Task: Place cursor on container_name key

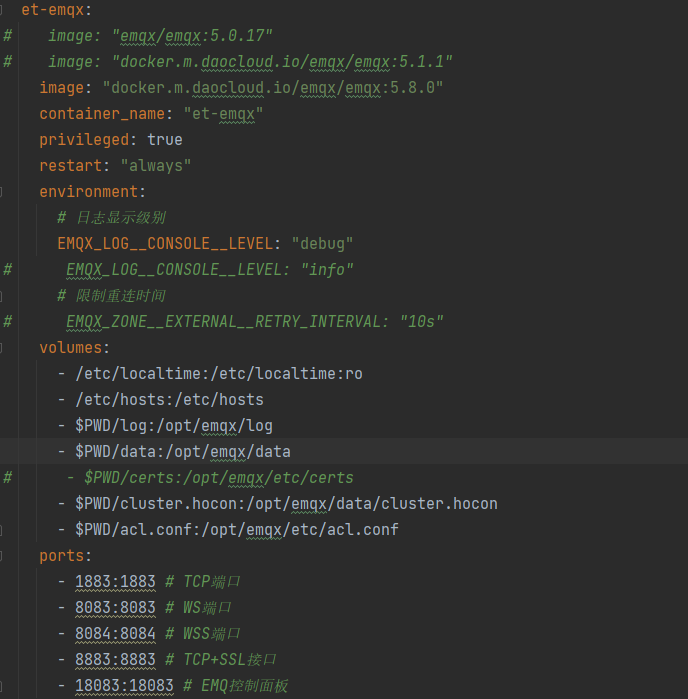Action: [102, 114]
